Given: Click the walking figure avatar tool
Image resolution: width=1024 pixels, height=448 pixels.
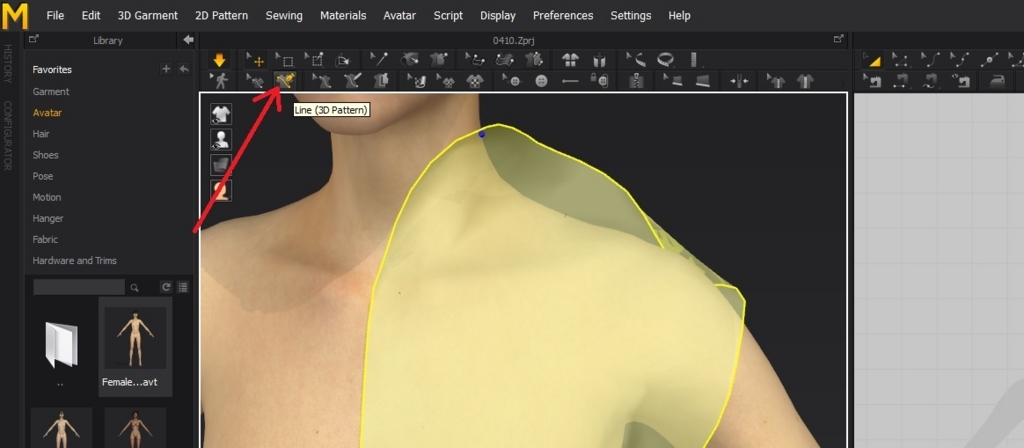Looking at the screenshot, I should pos(219,81).
